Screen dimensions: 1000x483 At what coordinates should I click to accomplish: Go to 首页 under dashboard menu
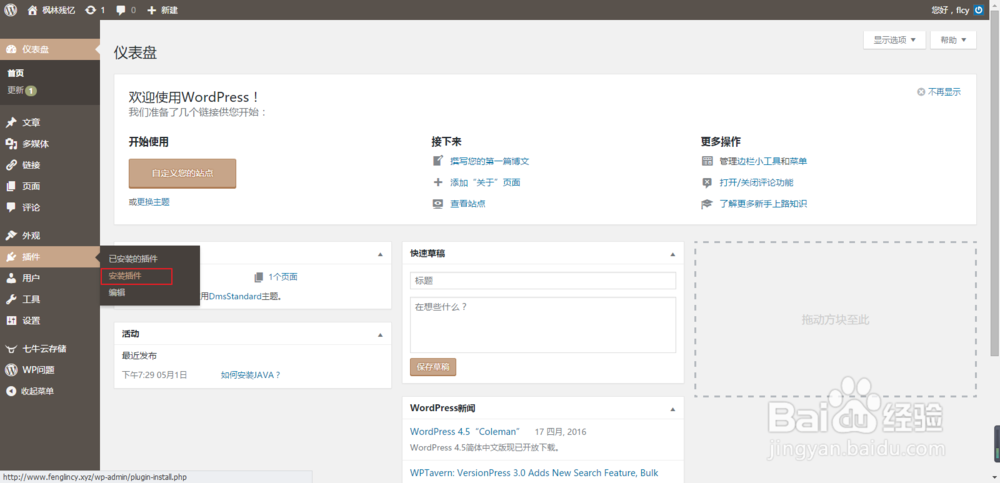click(15, 73)
